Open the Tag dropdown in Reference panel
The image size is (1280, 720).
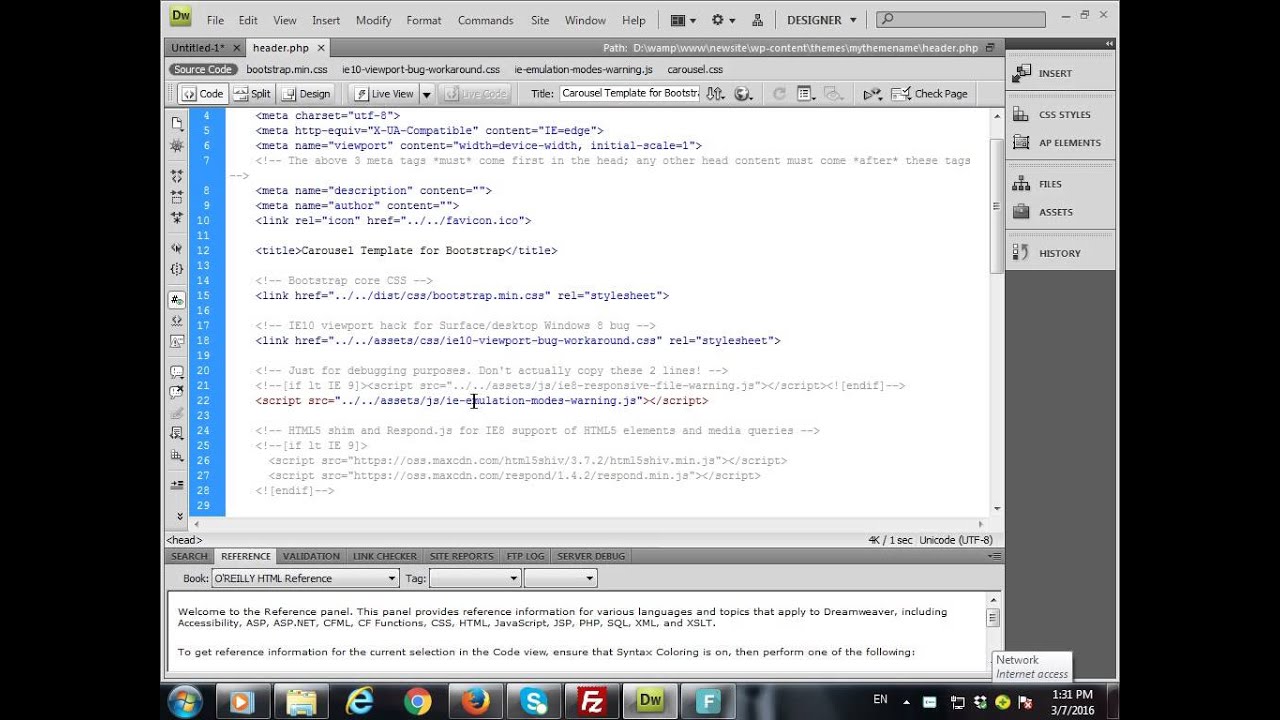click(475, 578)
